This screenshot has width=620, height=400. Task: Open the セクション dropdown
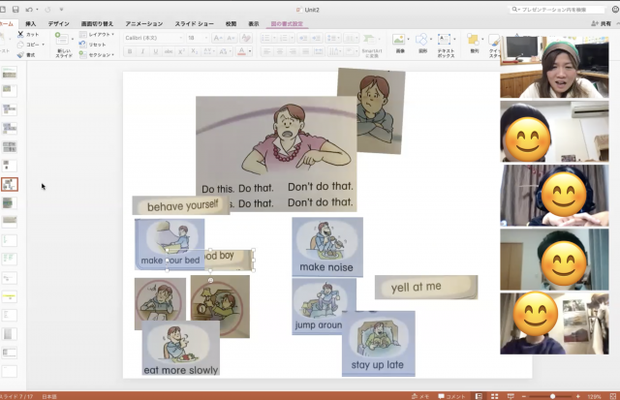coord(97,55)
